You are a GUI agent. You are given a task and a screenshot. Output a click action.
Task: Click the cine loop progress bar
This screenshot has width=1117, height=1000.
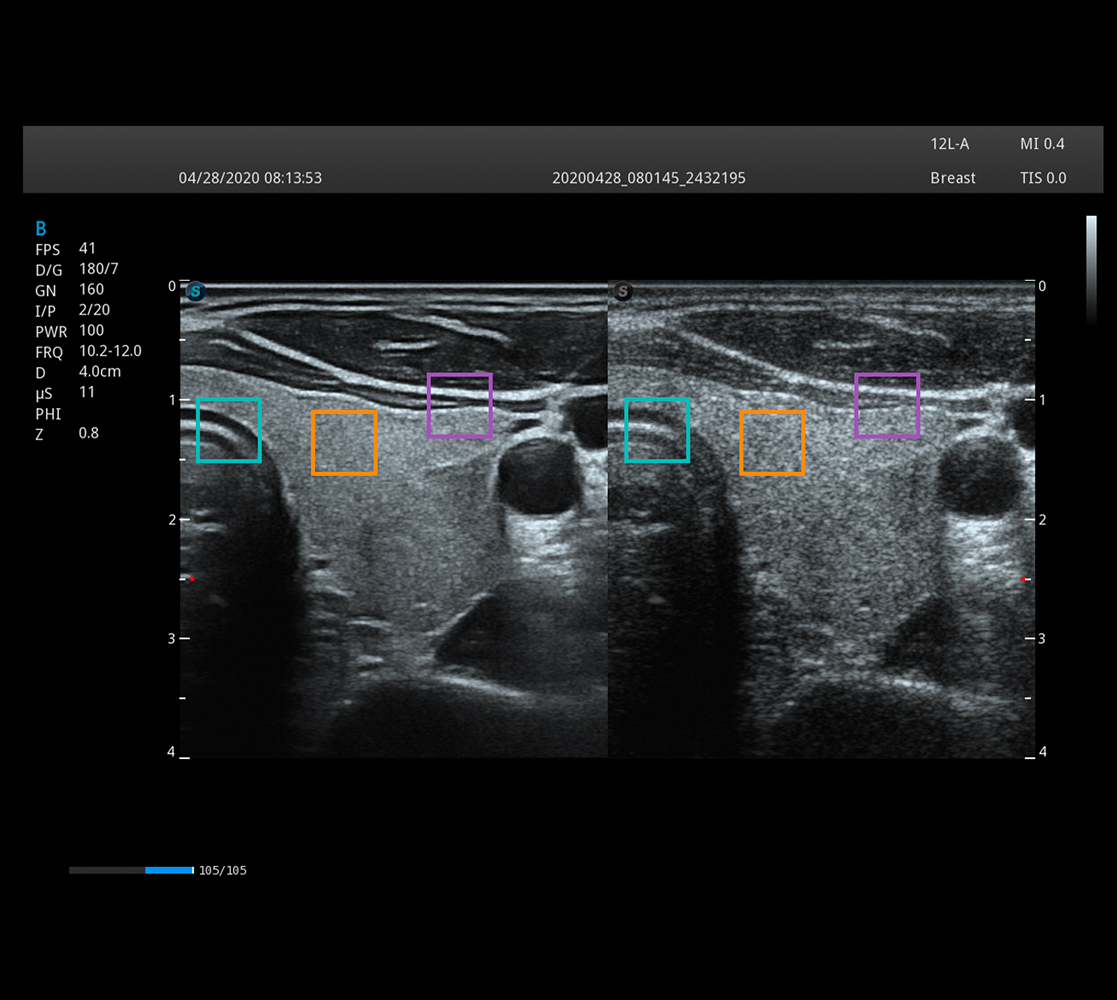click(x=131, y=870)
